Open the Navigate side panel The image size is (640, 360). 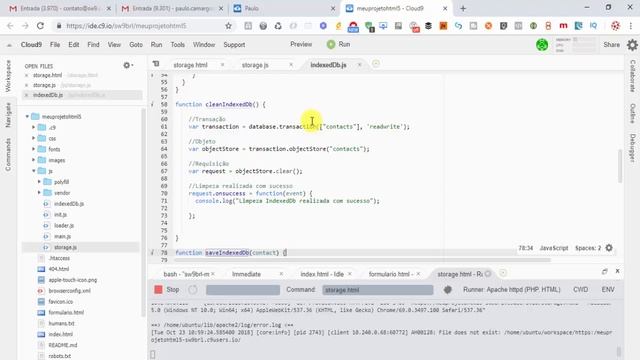tap(8, 115)
